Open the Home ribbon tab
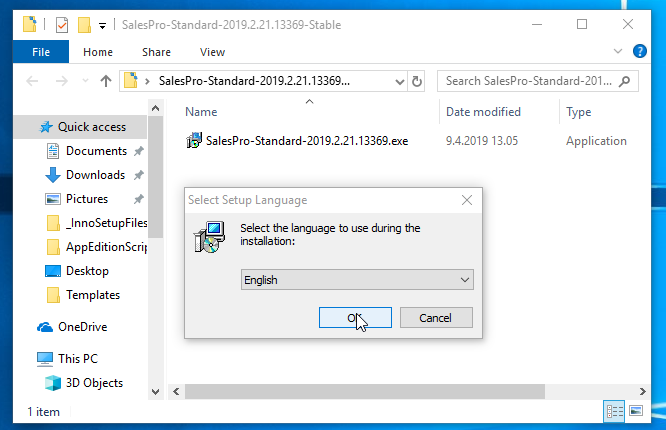This screenshot has width=666, height=430. tap(98, 52)
